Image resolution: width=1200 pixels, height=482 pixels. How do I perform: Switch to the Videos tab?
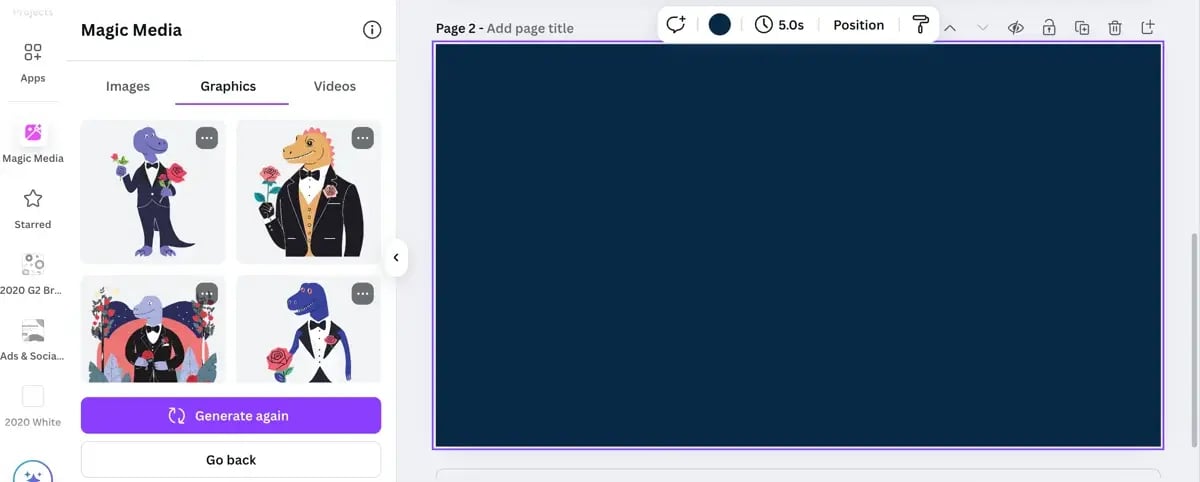(335, 86)
